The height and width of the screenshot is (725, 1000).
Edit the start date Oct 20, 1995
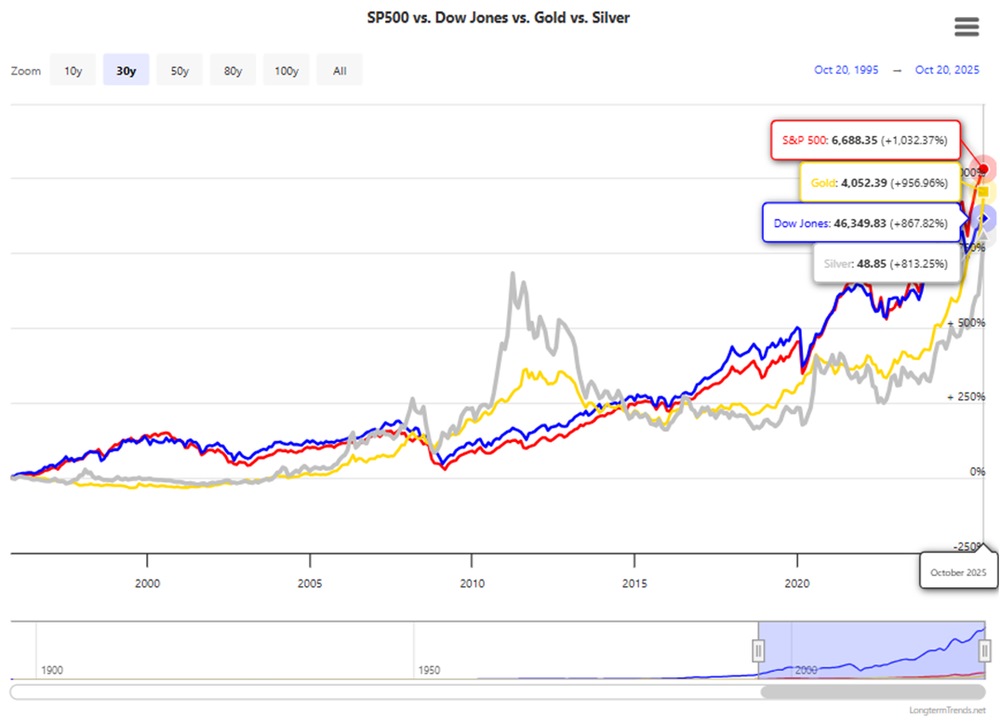tap(846, 70)
